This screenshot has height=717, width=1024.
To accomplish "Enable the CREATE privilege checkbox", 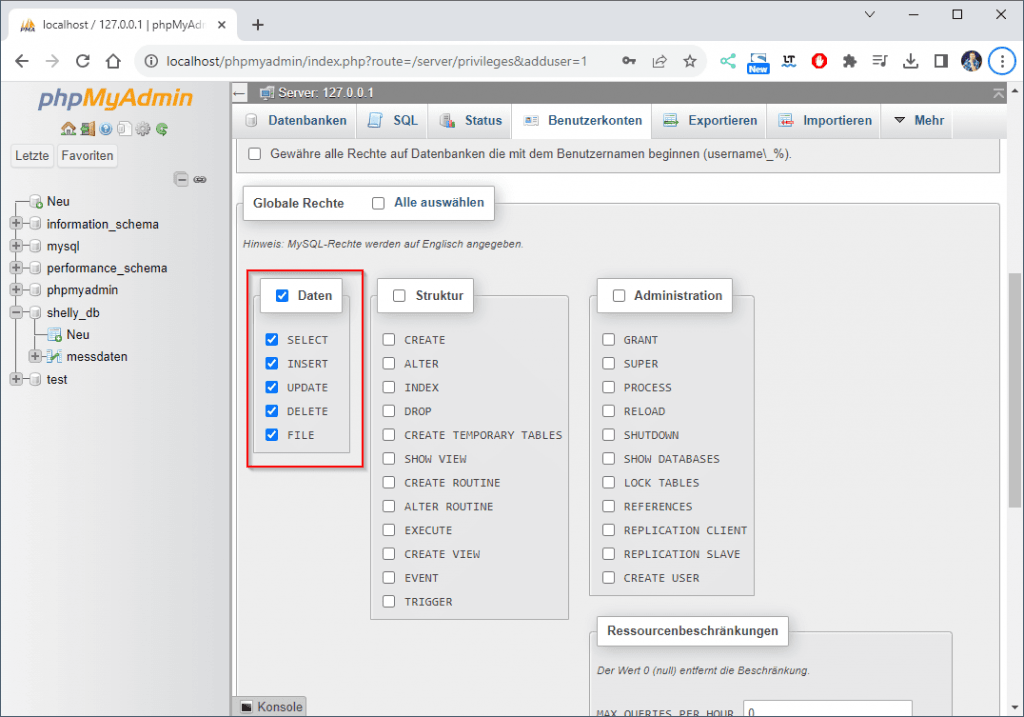I will (x=389, y=340).
